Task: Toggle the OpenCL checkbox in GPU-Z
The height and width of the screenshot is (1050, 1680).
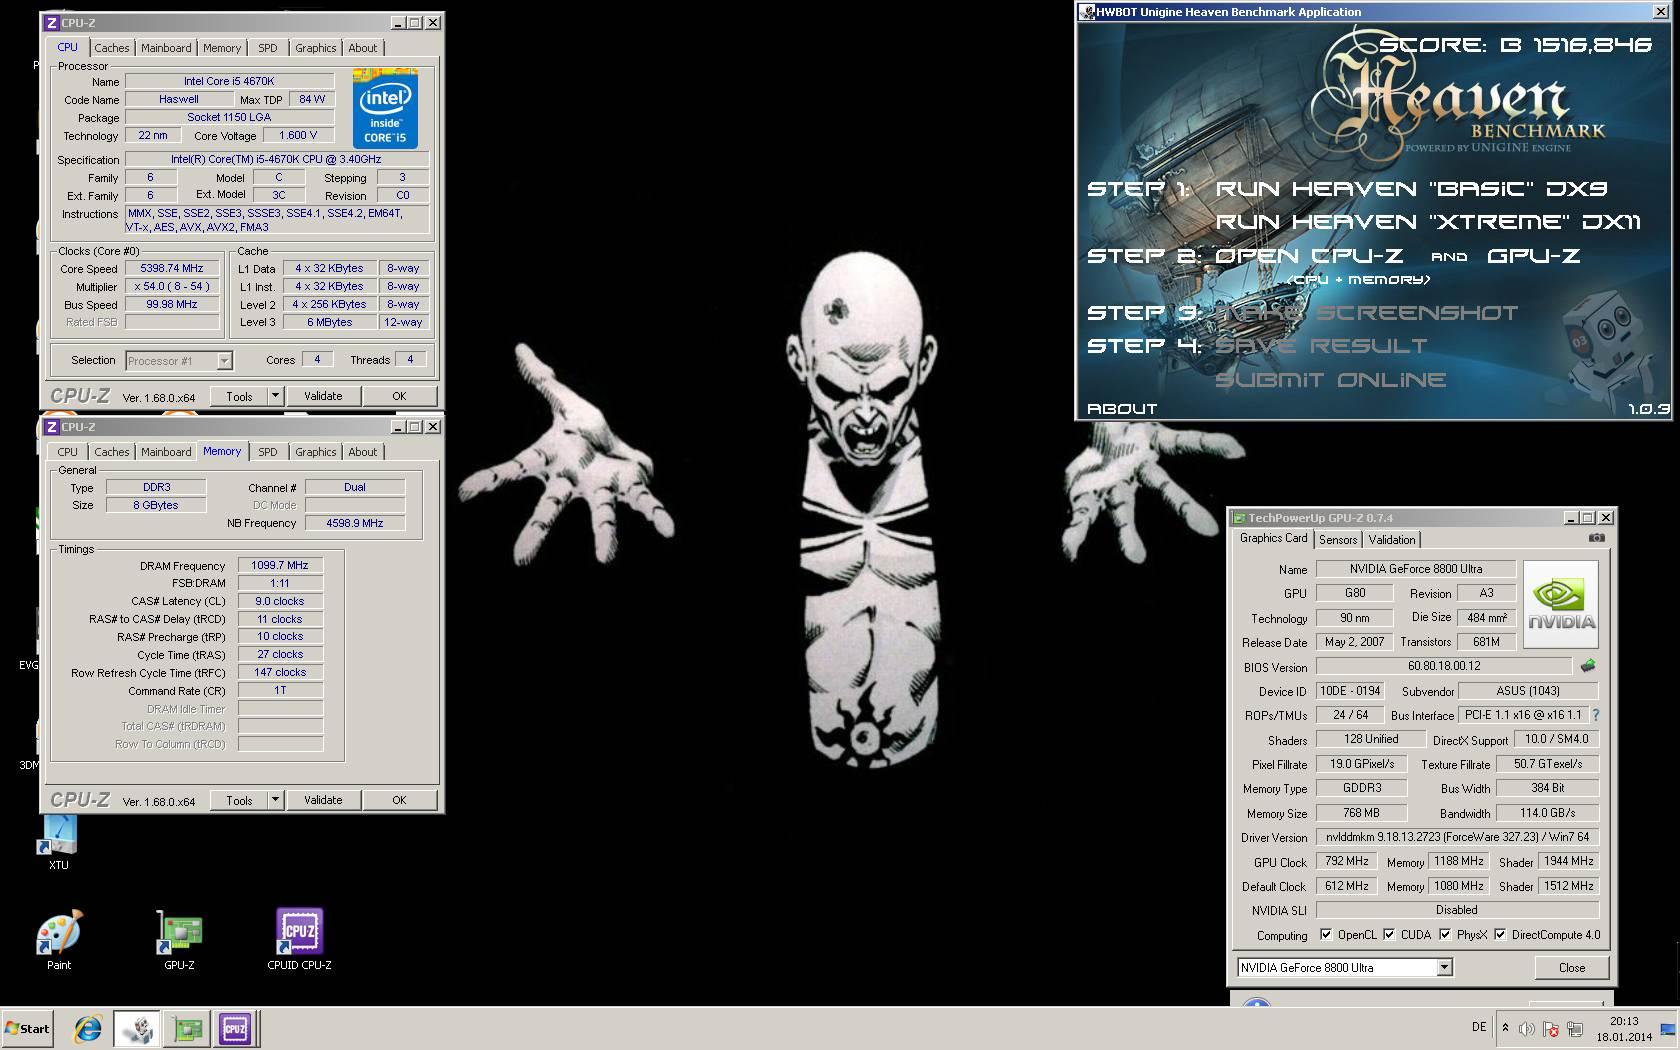Action: pyautogui.click(x=1326, y=934)
